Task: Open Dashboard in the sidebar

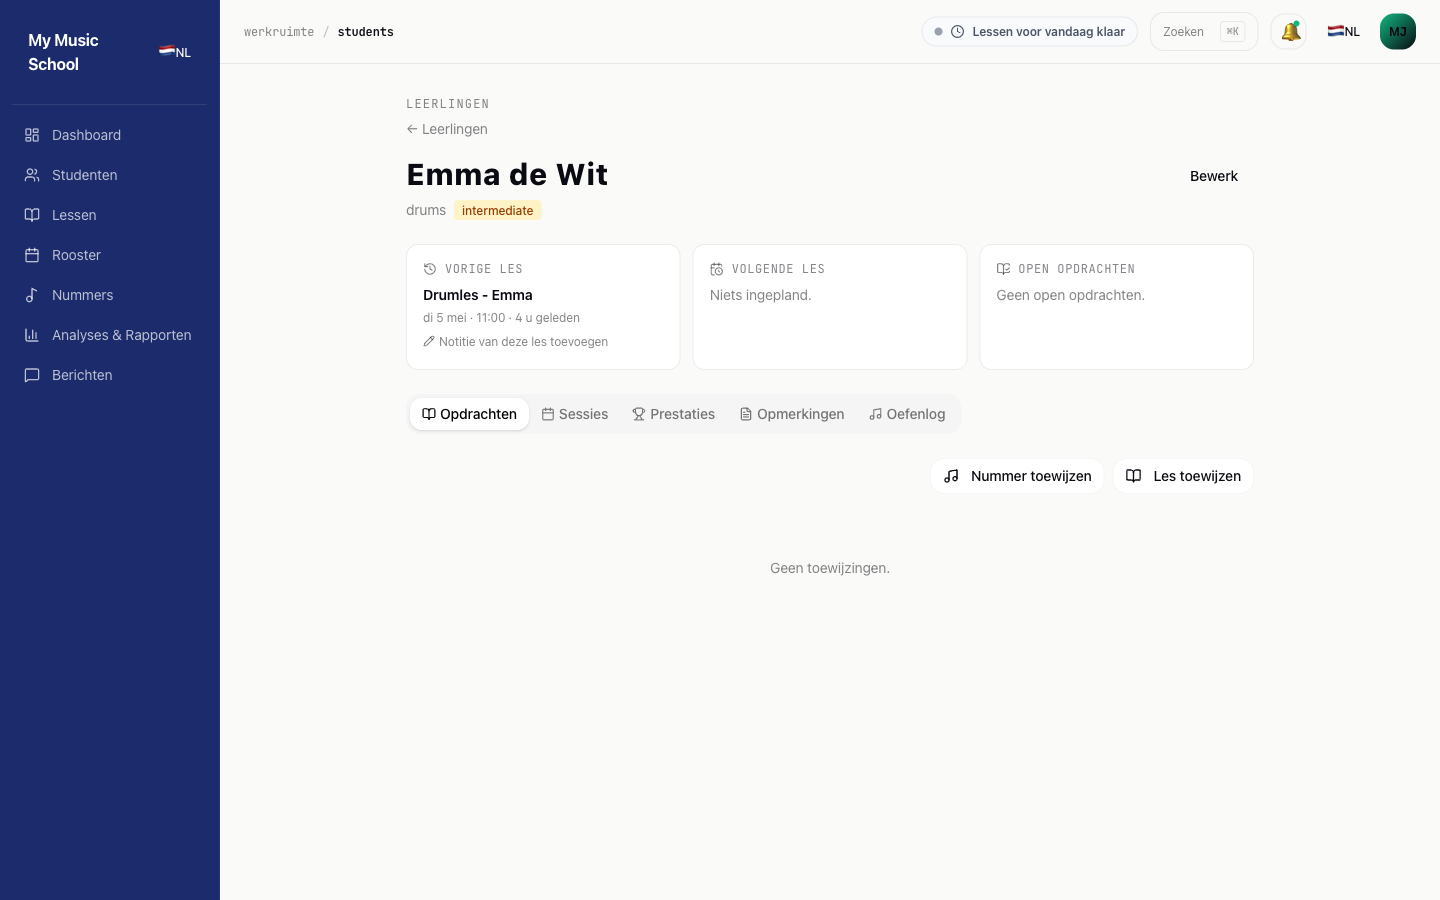Action: tap(110, 135)
